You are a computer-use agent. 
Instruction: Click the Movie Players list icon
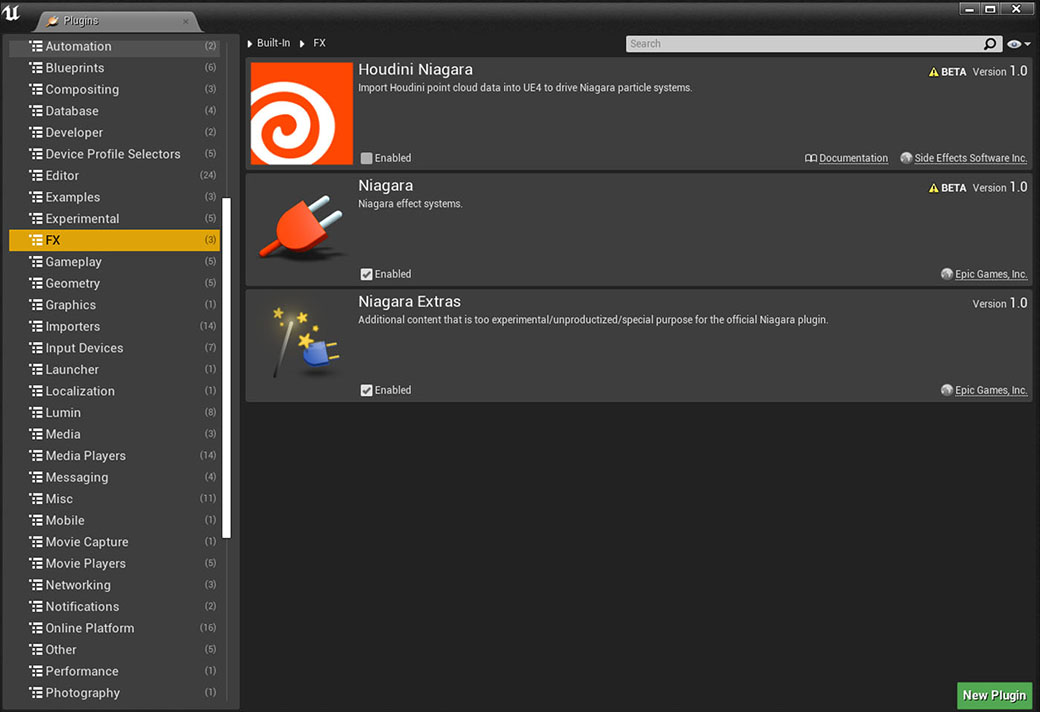pyautogui.click(x=36, y=563)
